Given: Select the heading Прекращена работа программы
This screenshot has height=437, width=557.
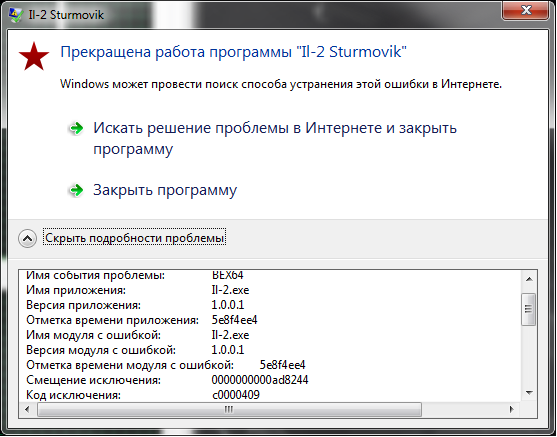Looking at the screenshot, I should 233,52.
